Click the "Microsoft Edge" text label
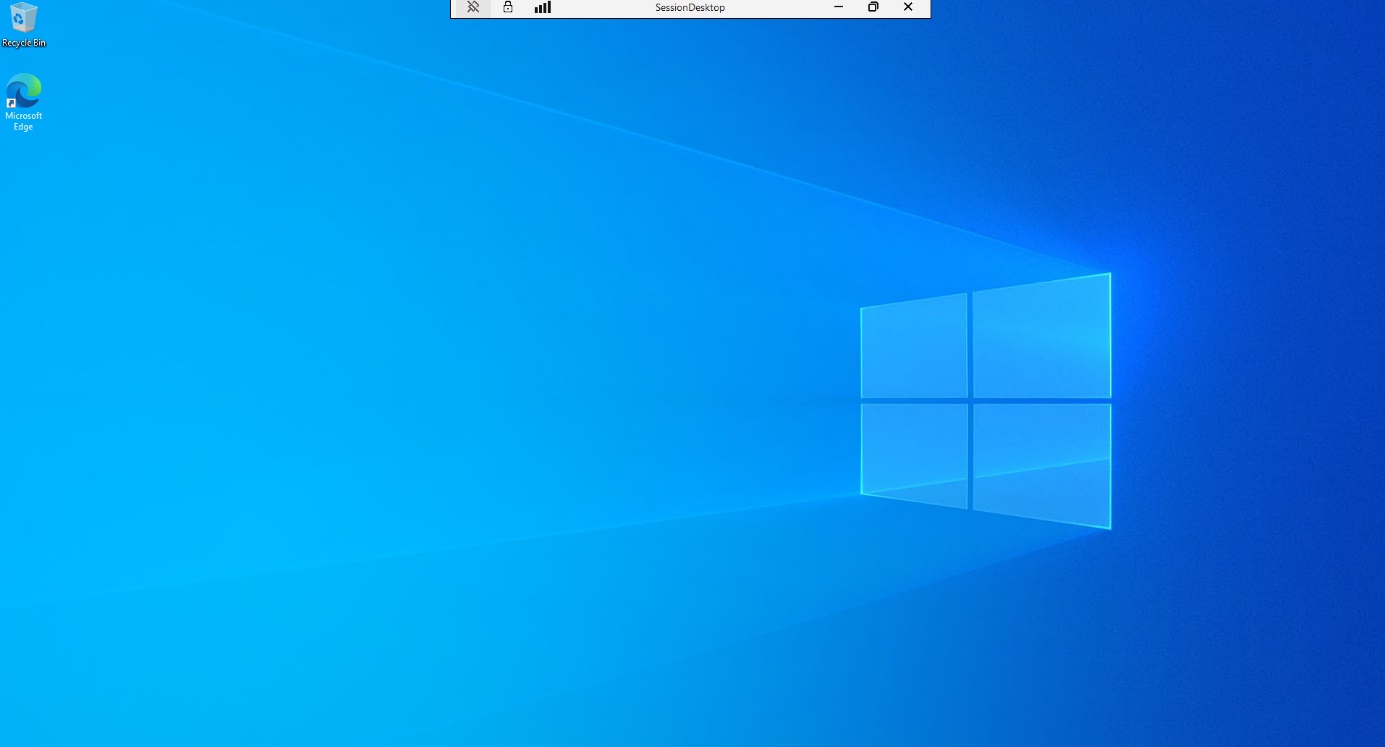 [23, 121]
